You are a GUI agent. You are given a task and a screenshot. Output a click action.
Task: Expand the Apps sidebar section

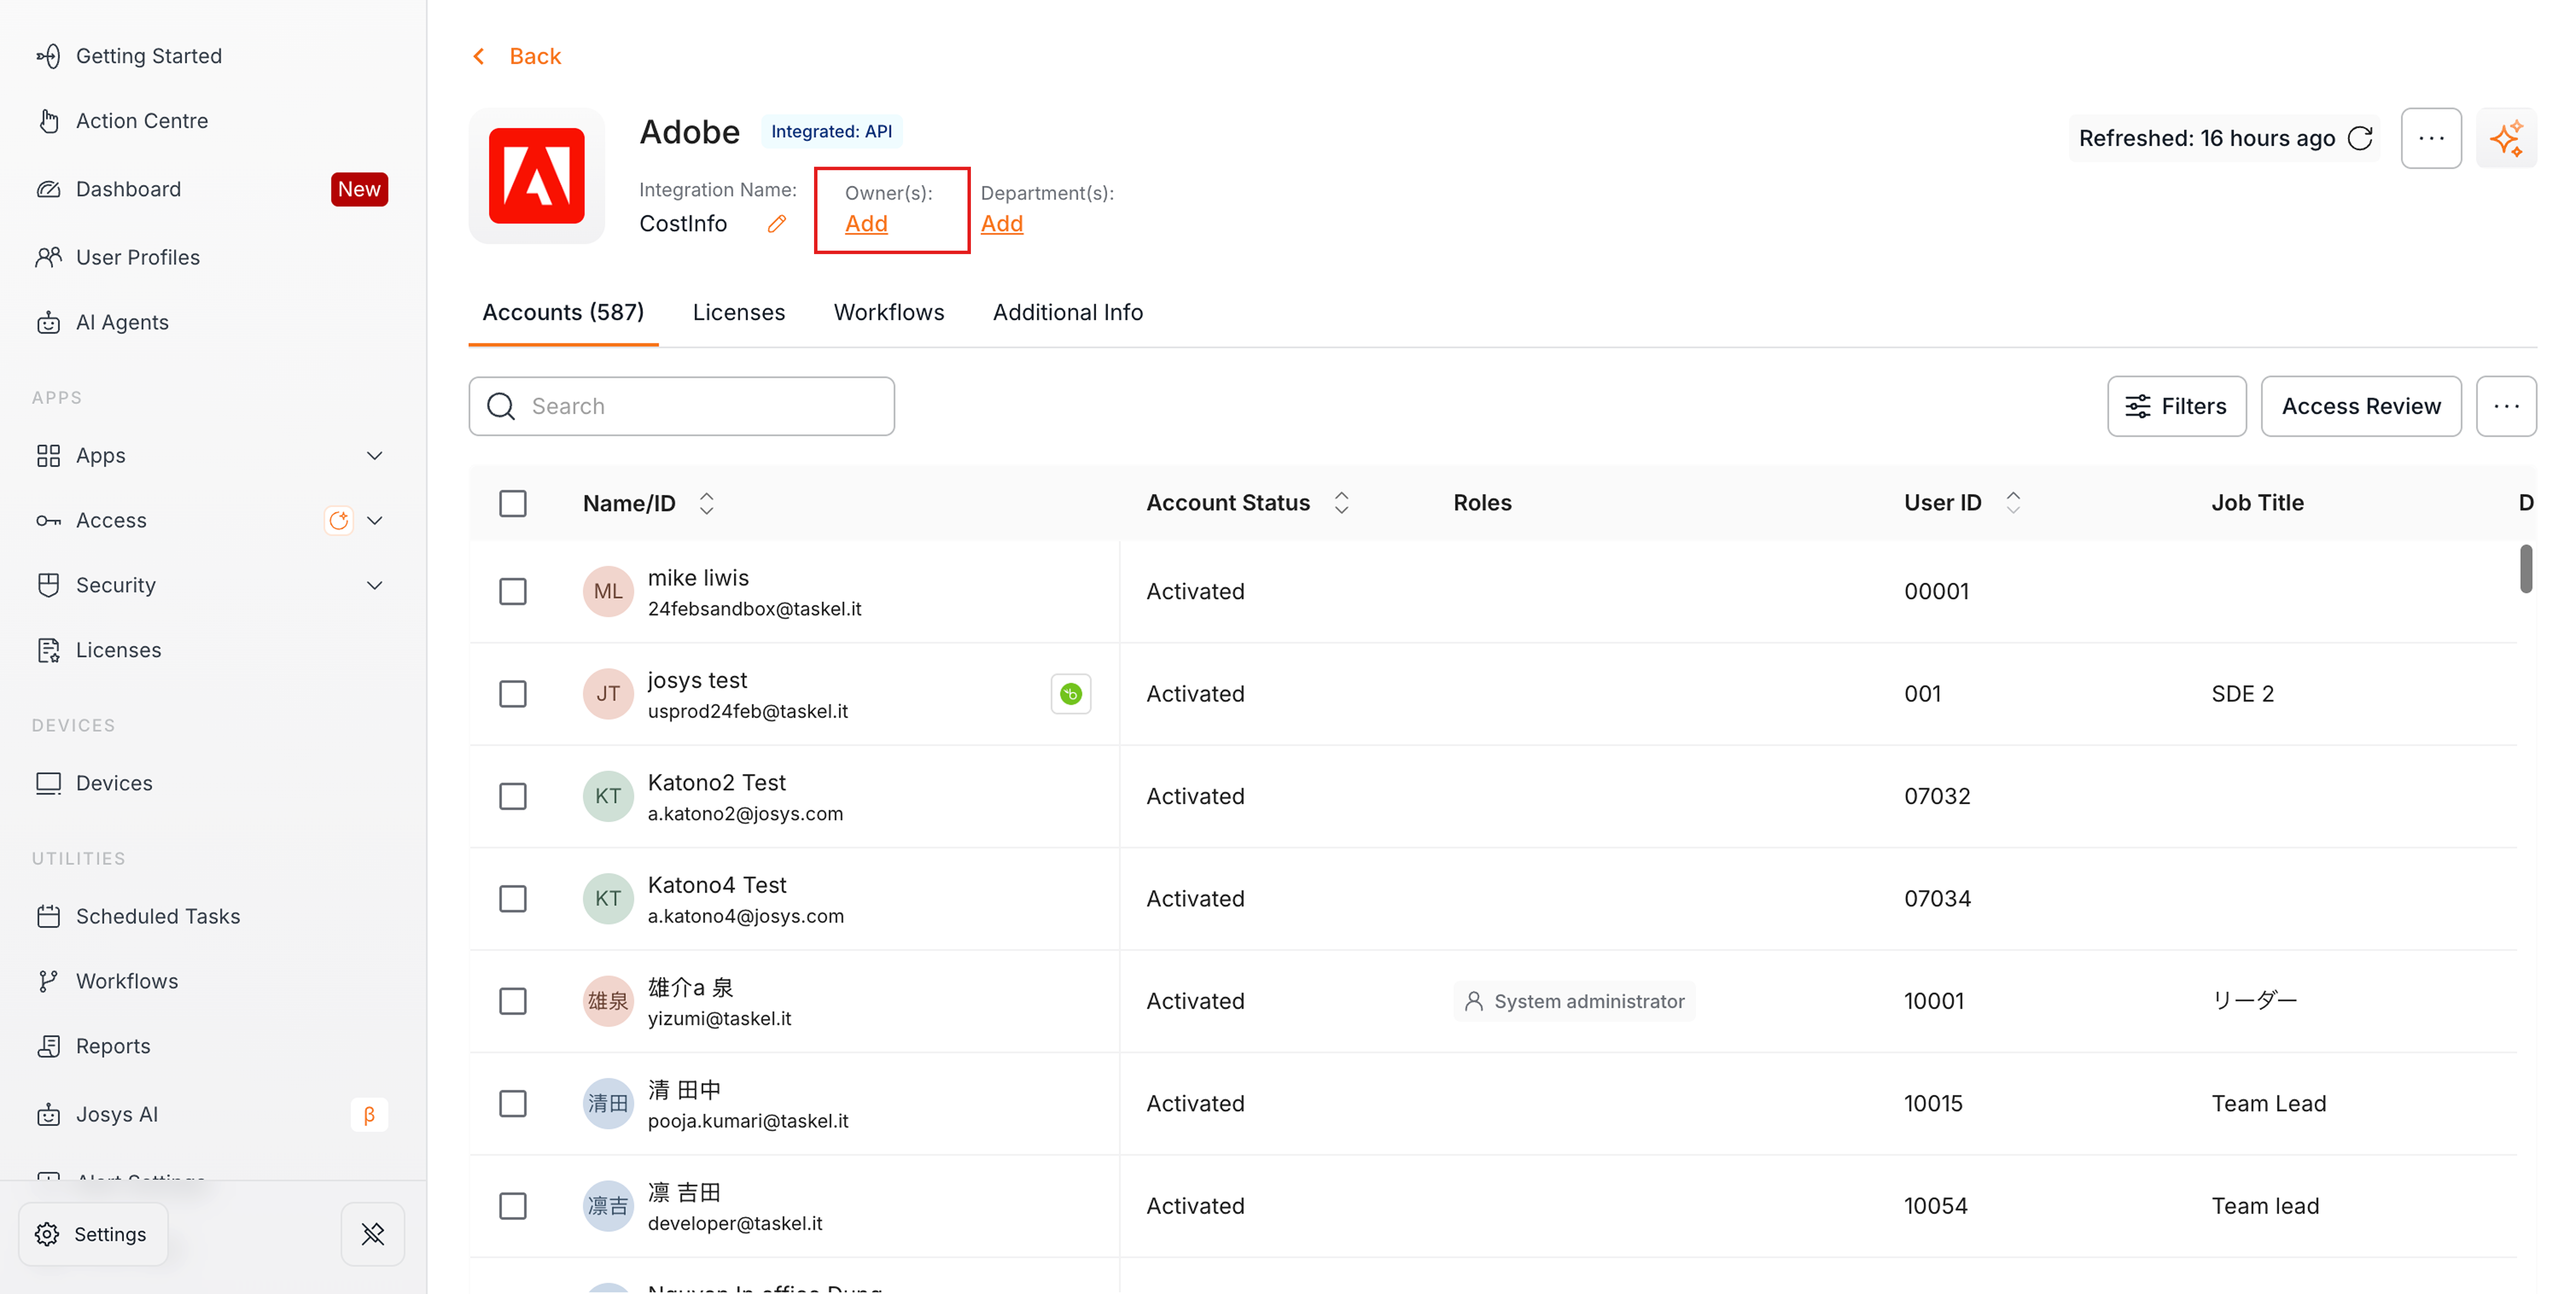coord(375,456)
